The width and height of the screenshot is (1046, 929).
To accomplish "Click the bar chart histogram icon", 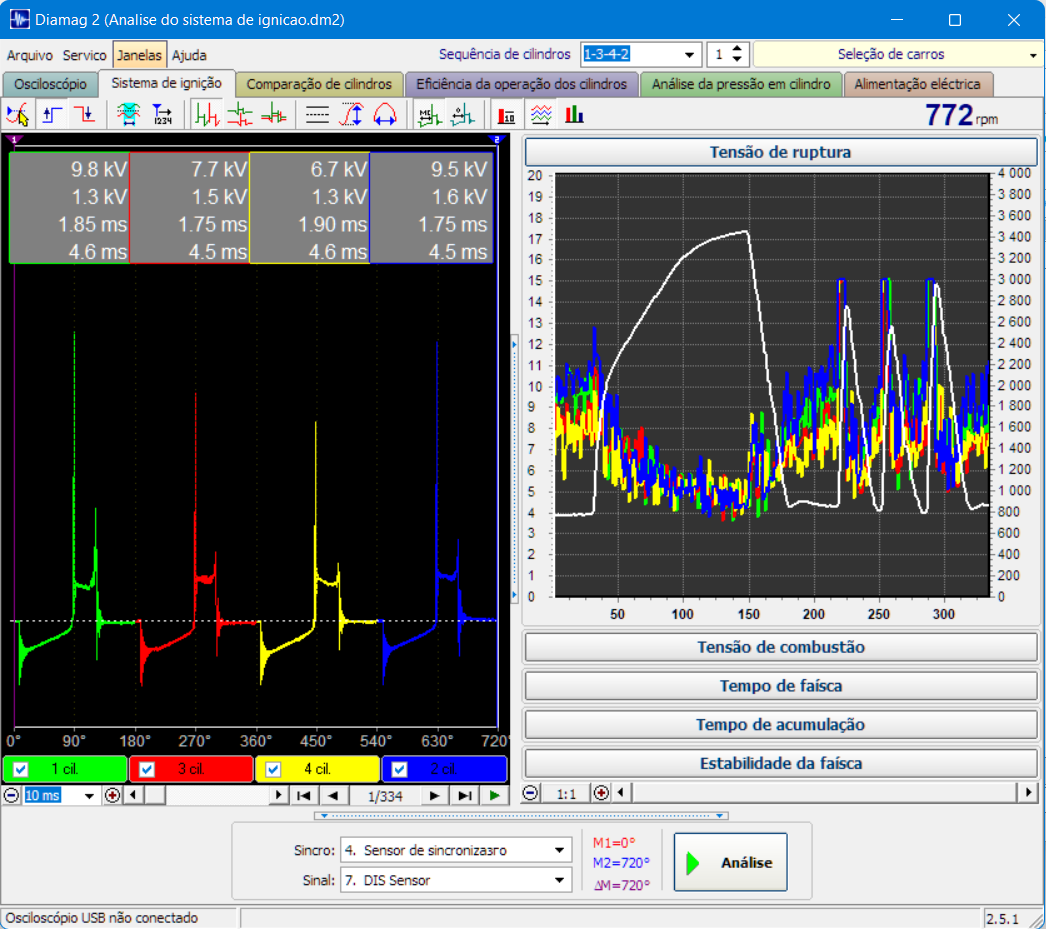I will [574, 115].
